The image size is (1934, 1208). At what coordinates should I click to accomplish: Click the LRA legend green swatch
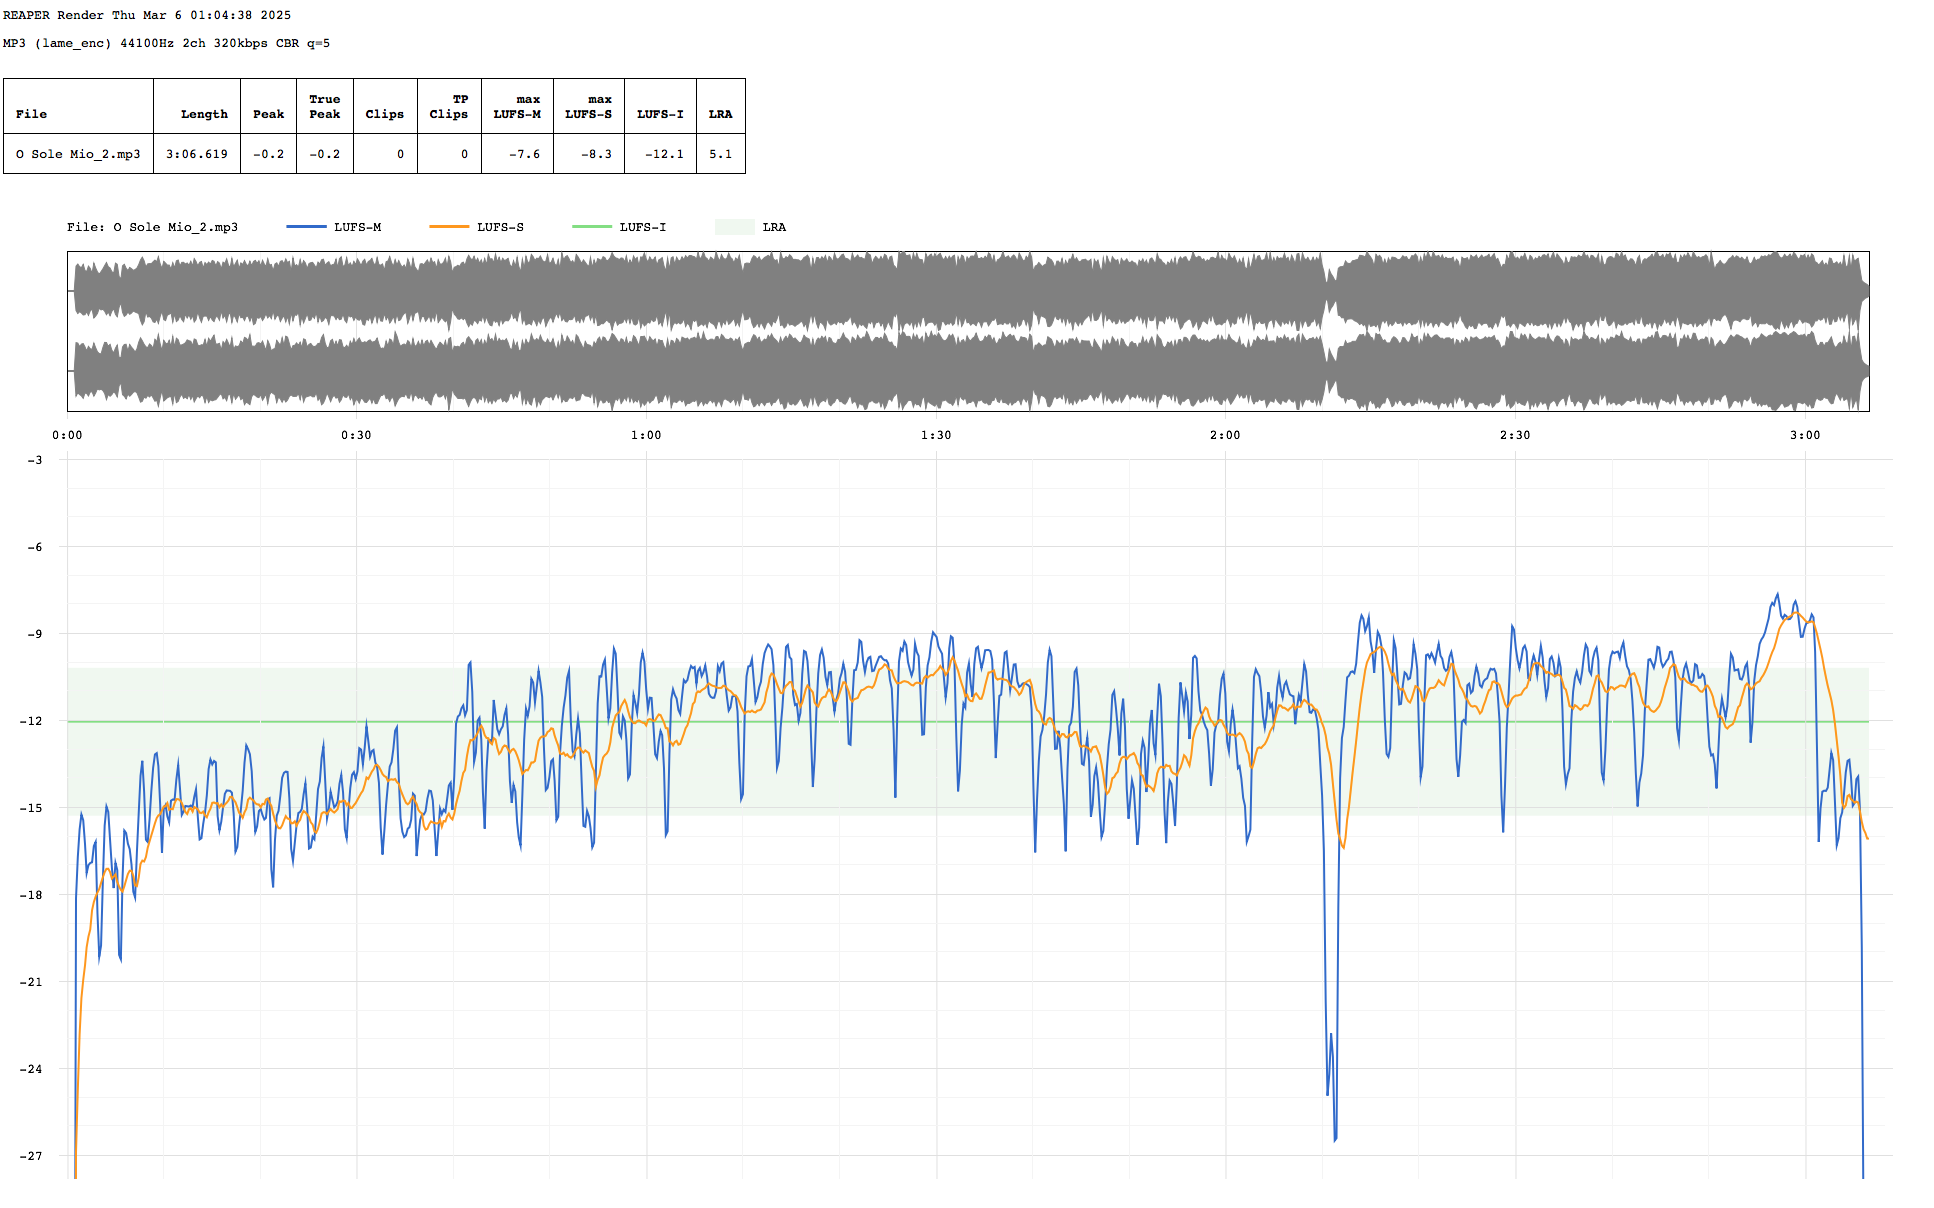734,227
